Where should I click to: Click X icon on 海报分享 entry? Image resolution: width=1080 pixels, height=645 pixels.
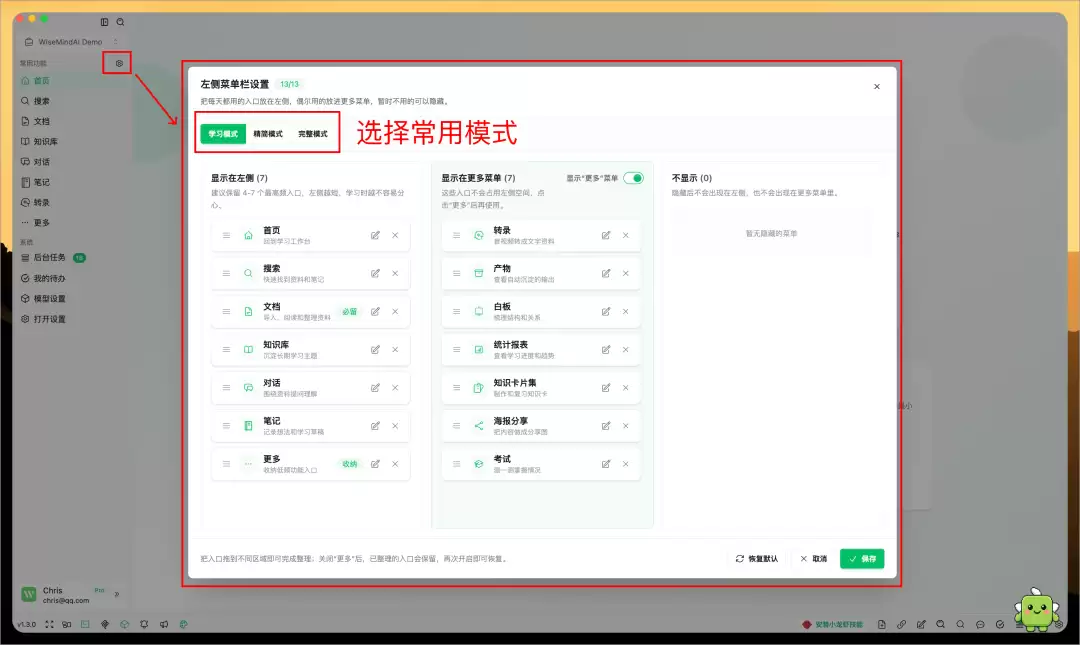625,426
